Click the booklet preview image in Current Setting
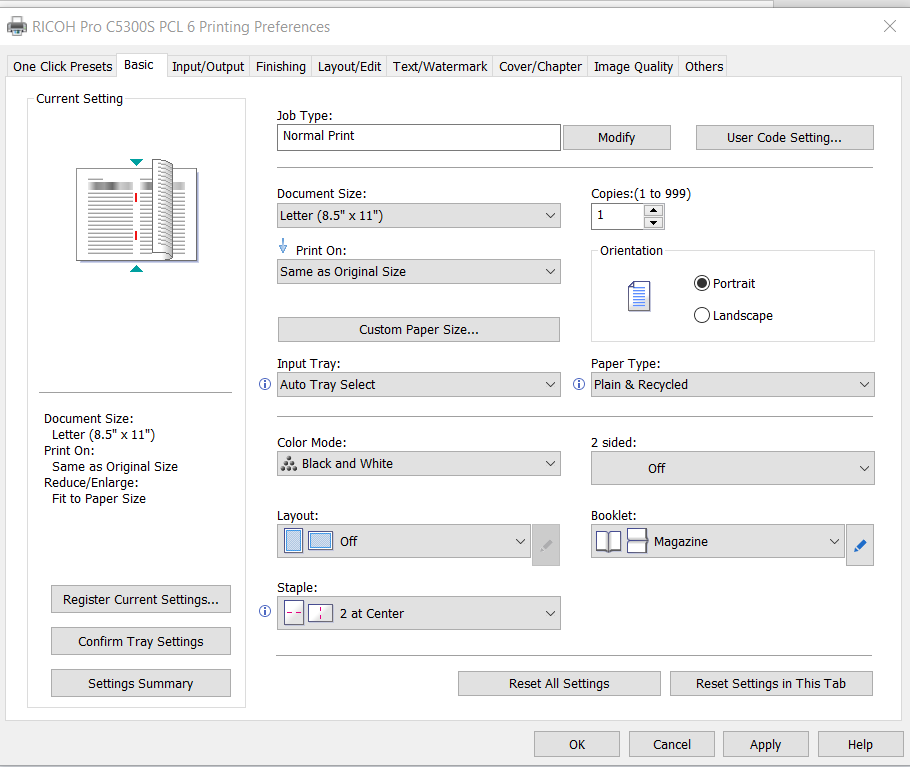Image resolution: width=910 pixels, height=767 pixels. click(136, 215)
